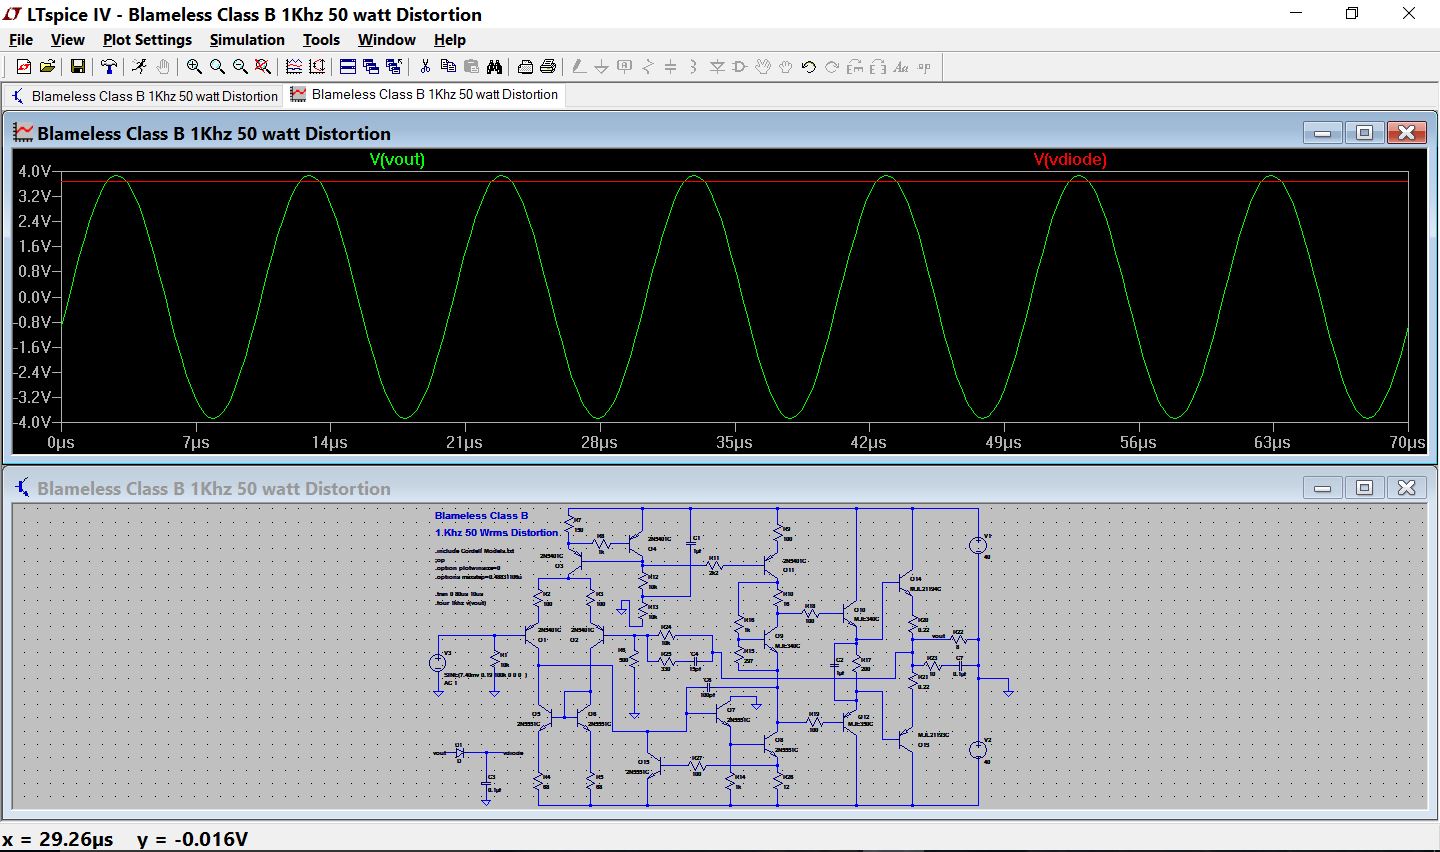Maximize the schematic child window
The image size is (1440, 852).
click(1364, 488)
